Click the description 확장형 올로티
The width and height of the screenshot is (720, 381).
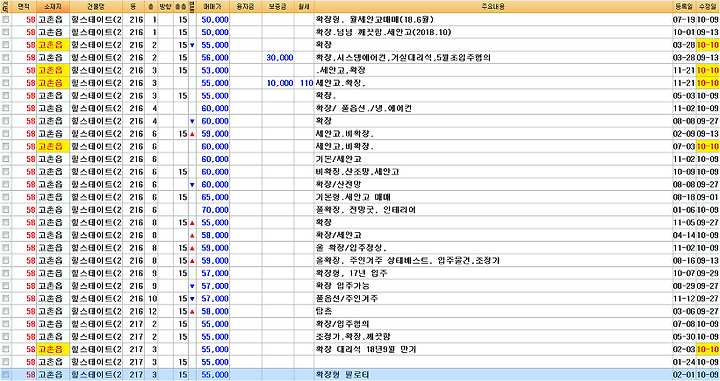[342, 375]
